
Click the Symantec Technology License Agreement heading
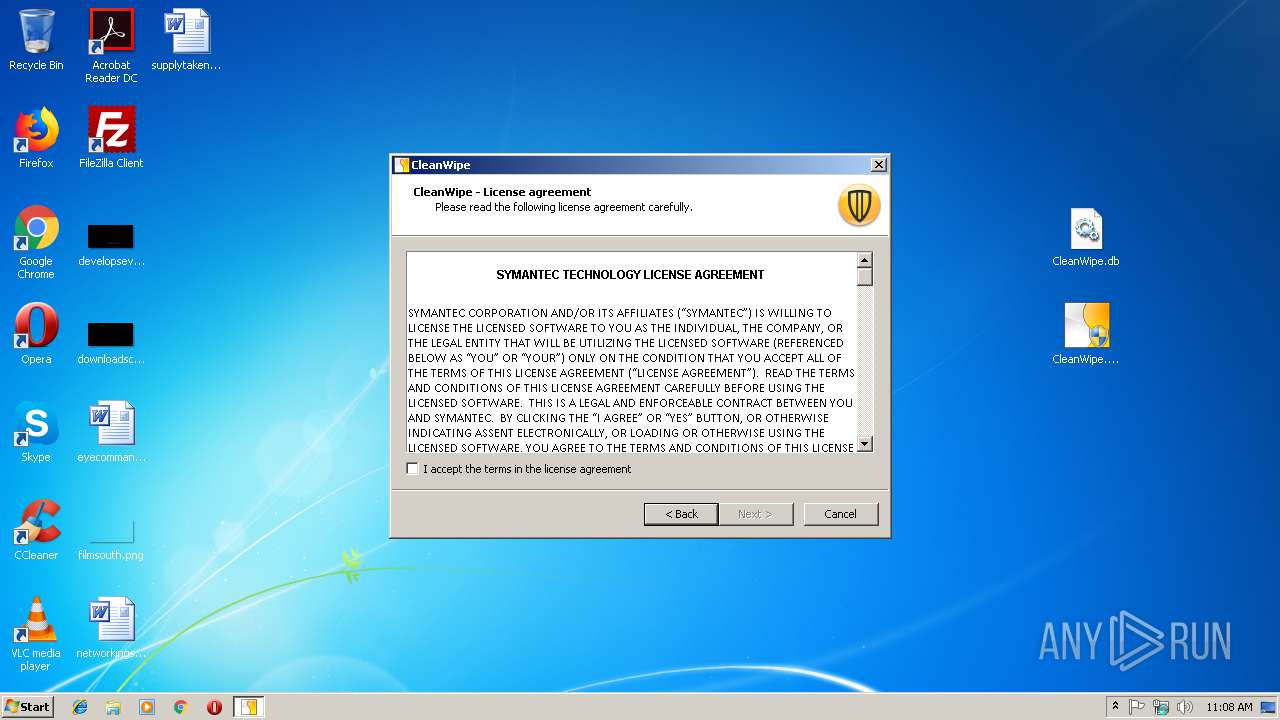pyautogui.click(x=630, y=274)
